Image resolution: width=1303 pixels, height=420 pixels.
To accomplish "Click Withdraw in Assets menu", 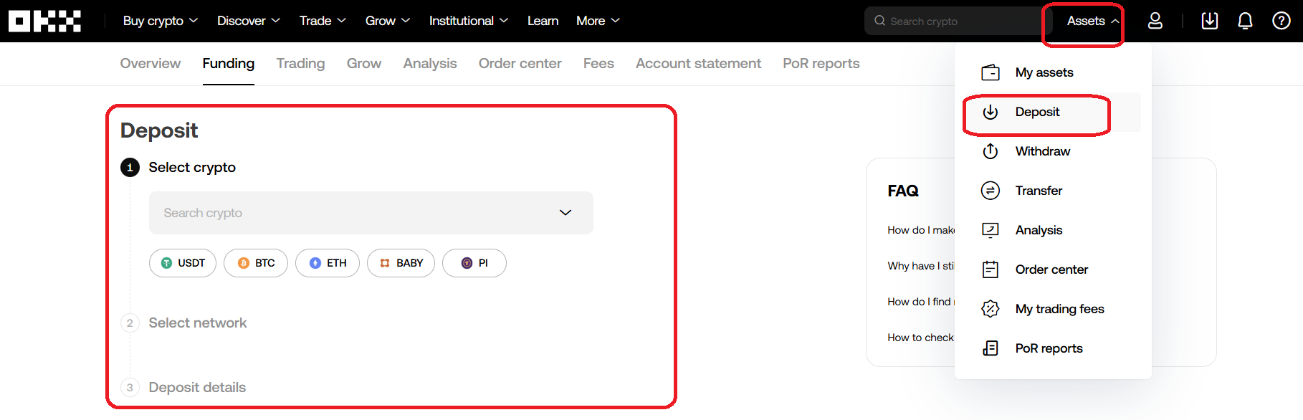I will coord(1042,151).
